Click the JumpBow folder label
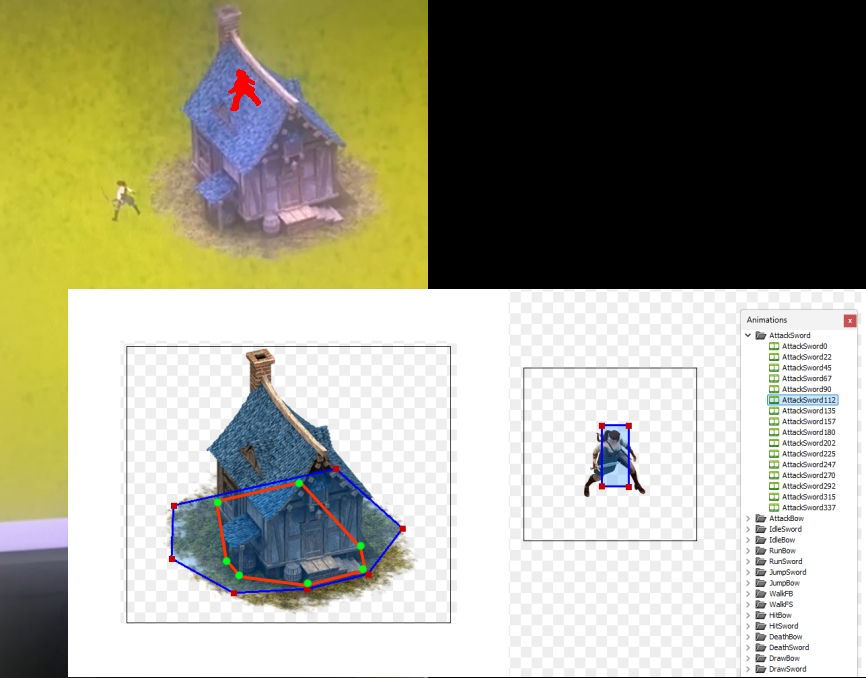This screenshot has height=678, width=866. (x=784, y=583)
